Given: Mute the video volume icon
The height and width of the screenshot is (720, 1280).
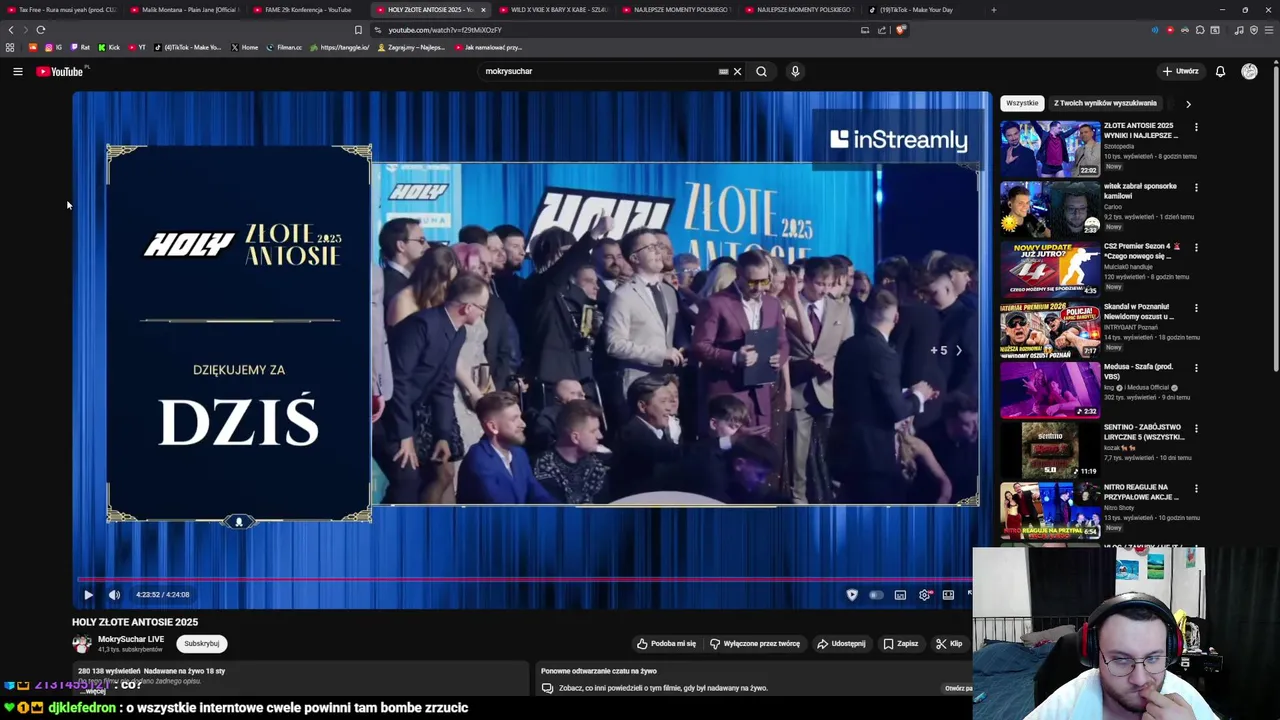Looking at the screenshot, I should coord(114,594).
